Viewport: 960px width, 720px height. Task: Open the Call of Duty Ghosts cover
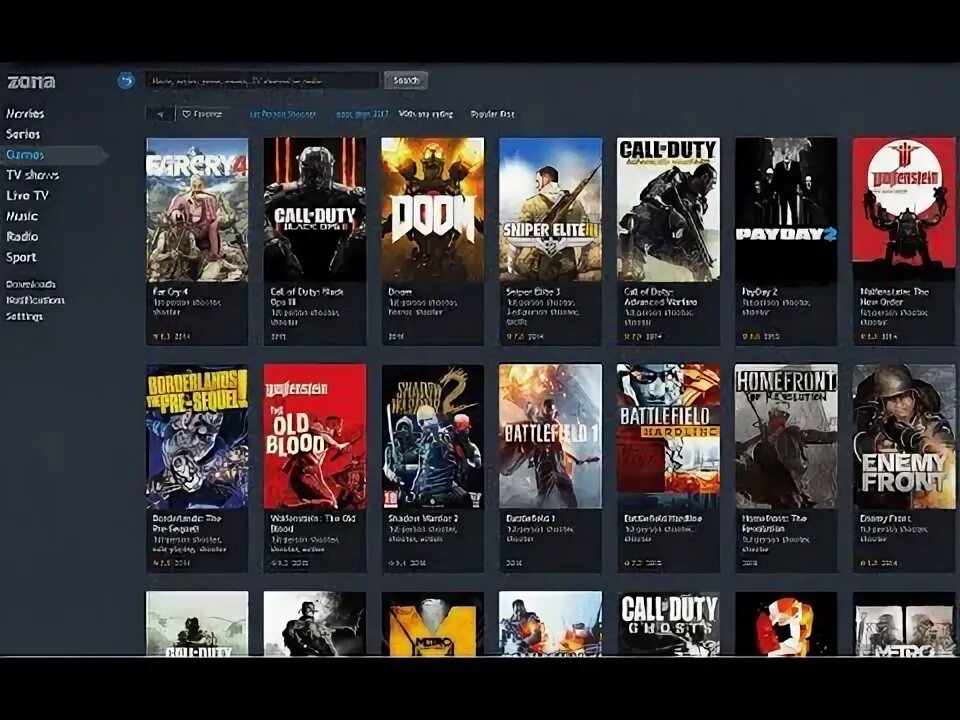point(668,624)
